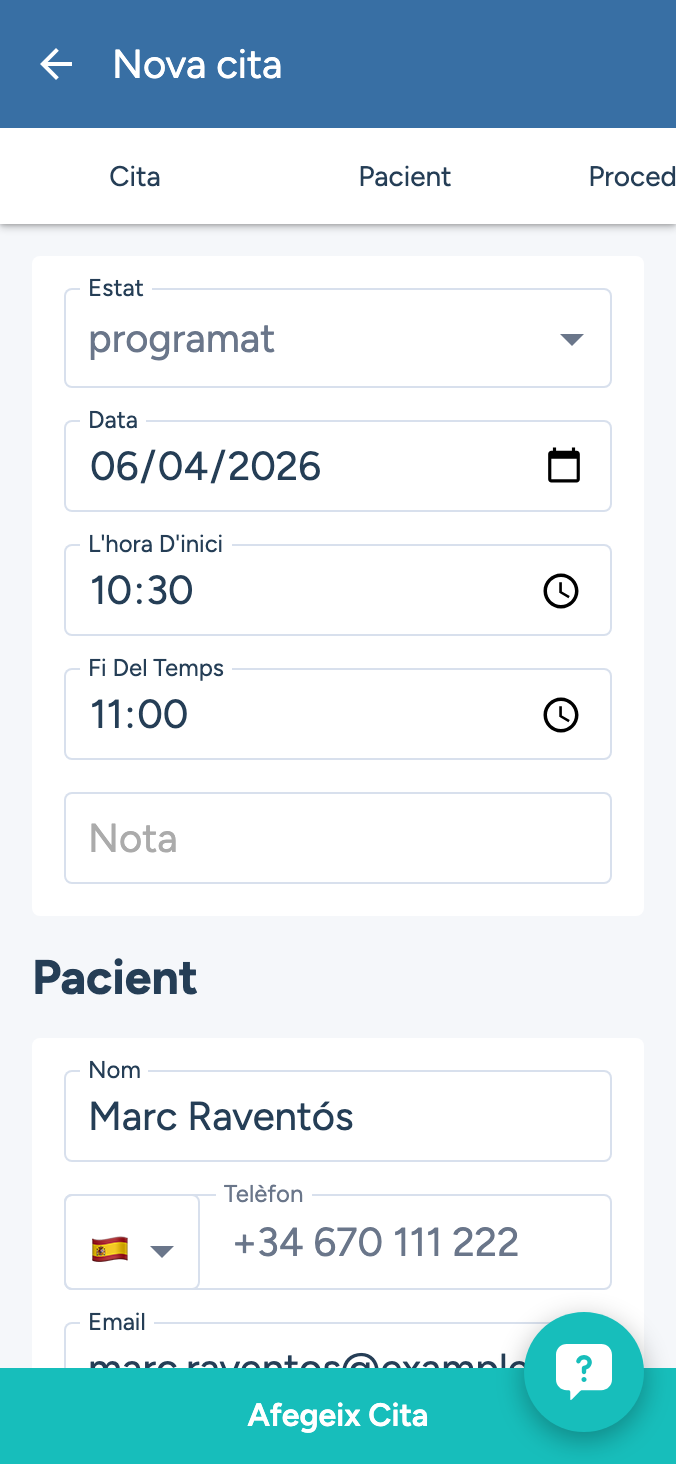Screen dimensions: 676x1464
Task: Click the date text 06/04/2026
Action: tap(206, 467)
